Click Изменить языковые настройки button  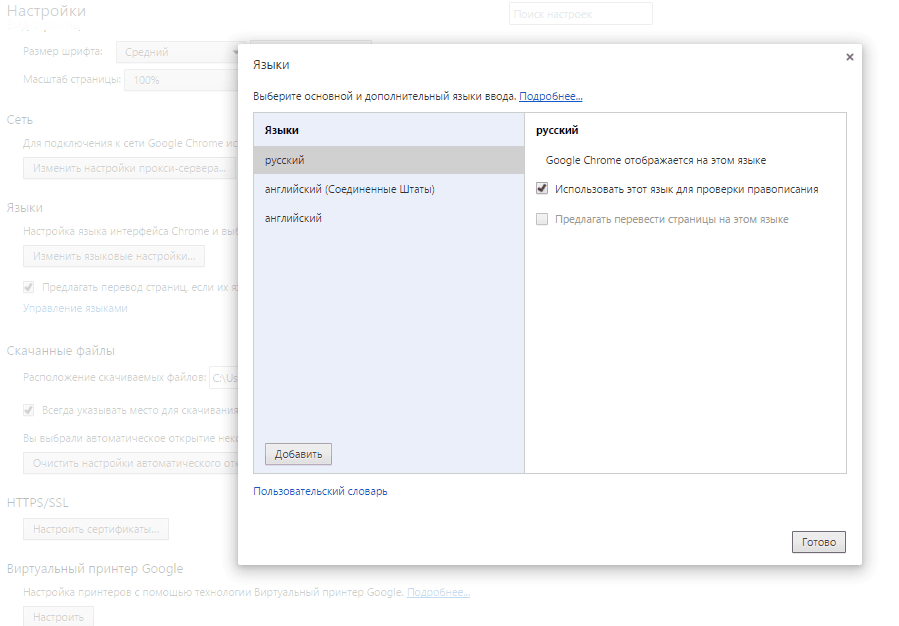pos(114,256)
